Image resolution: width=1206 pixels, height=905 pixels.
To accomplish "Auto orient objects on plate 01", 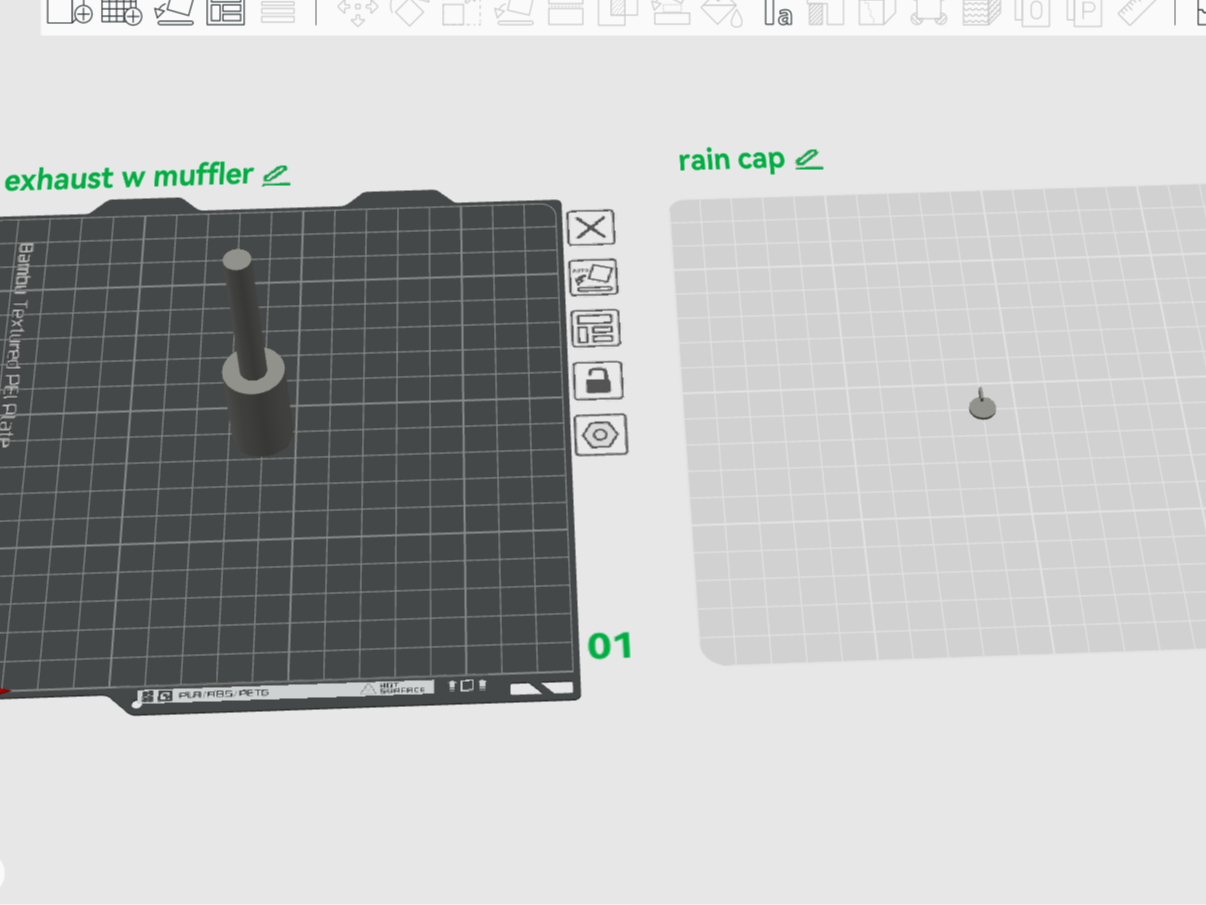I will pos(593,277).
